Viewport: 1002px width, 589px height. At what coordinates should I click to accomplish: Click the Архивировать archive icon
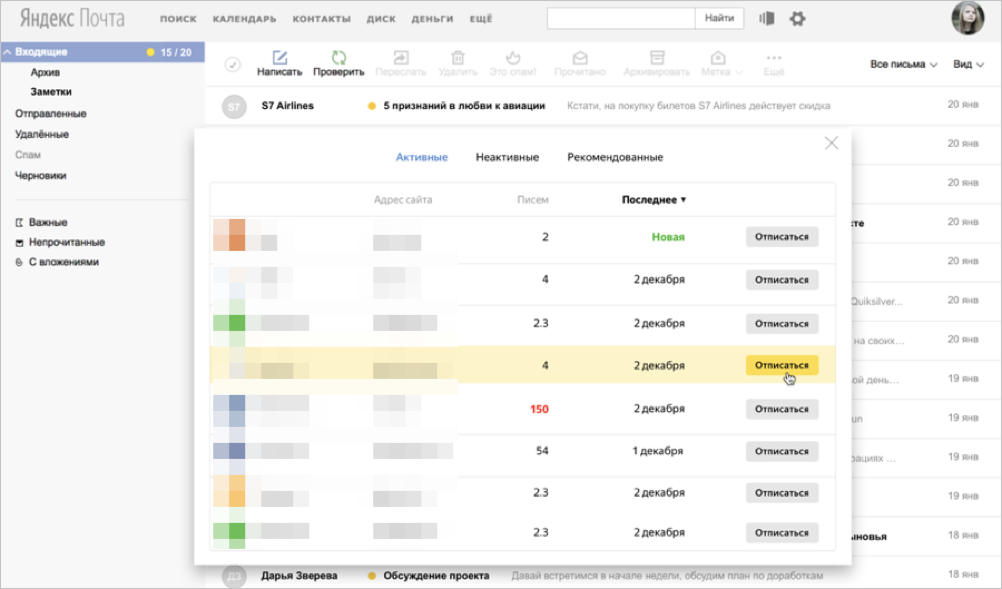pyautogui.click(x=657, y=57)
